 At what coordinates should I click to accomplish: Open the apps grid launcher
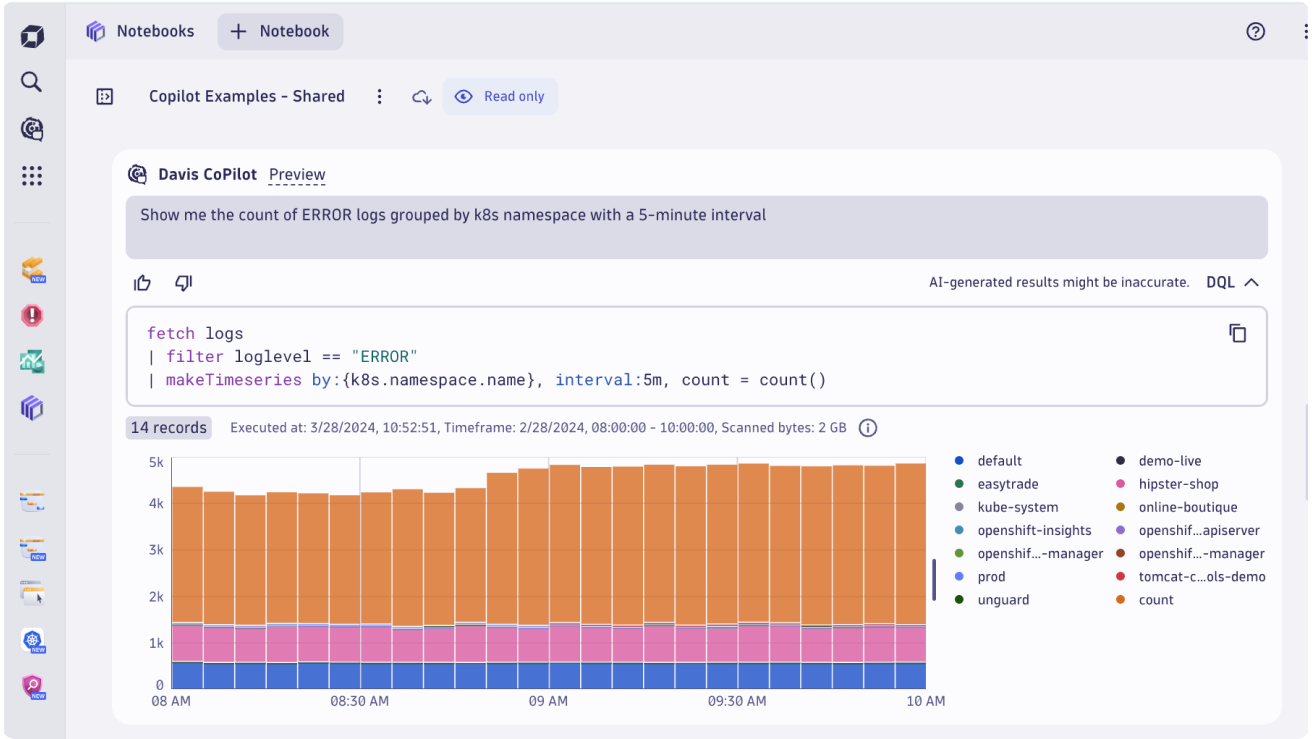(32, 176)
